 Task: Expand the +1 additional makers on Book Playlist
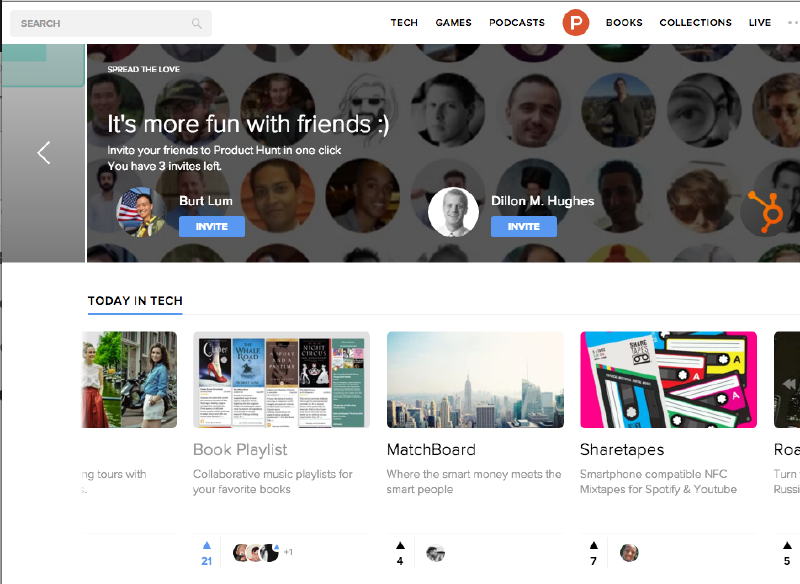coord(288,553)
